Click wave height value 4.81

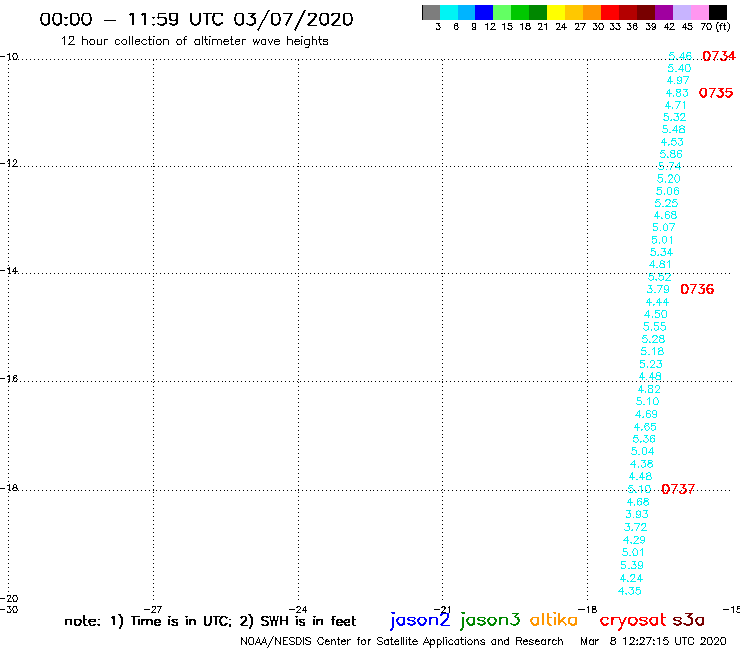[x=660, y=264]
